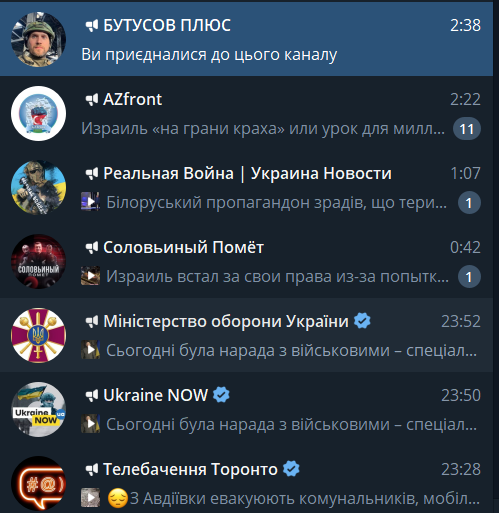The height and width of the screenshot is (513, 499).
Task: Open the AZfront chat title
Action: pyautogui.click(x=132, y=99)
